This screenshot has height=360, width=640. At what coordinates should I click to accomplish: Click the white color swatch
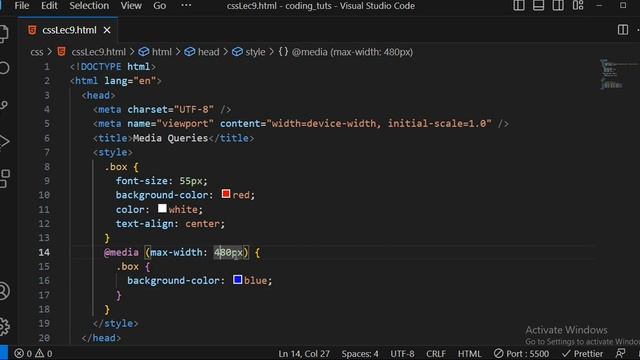[162, 208]
